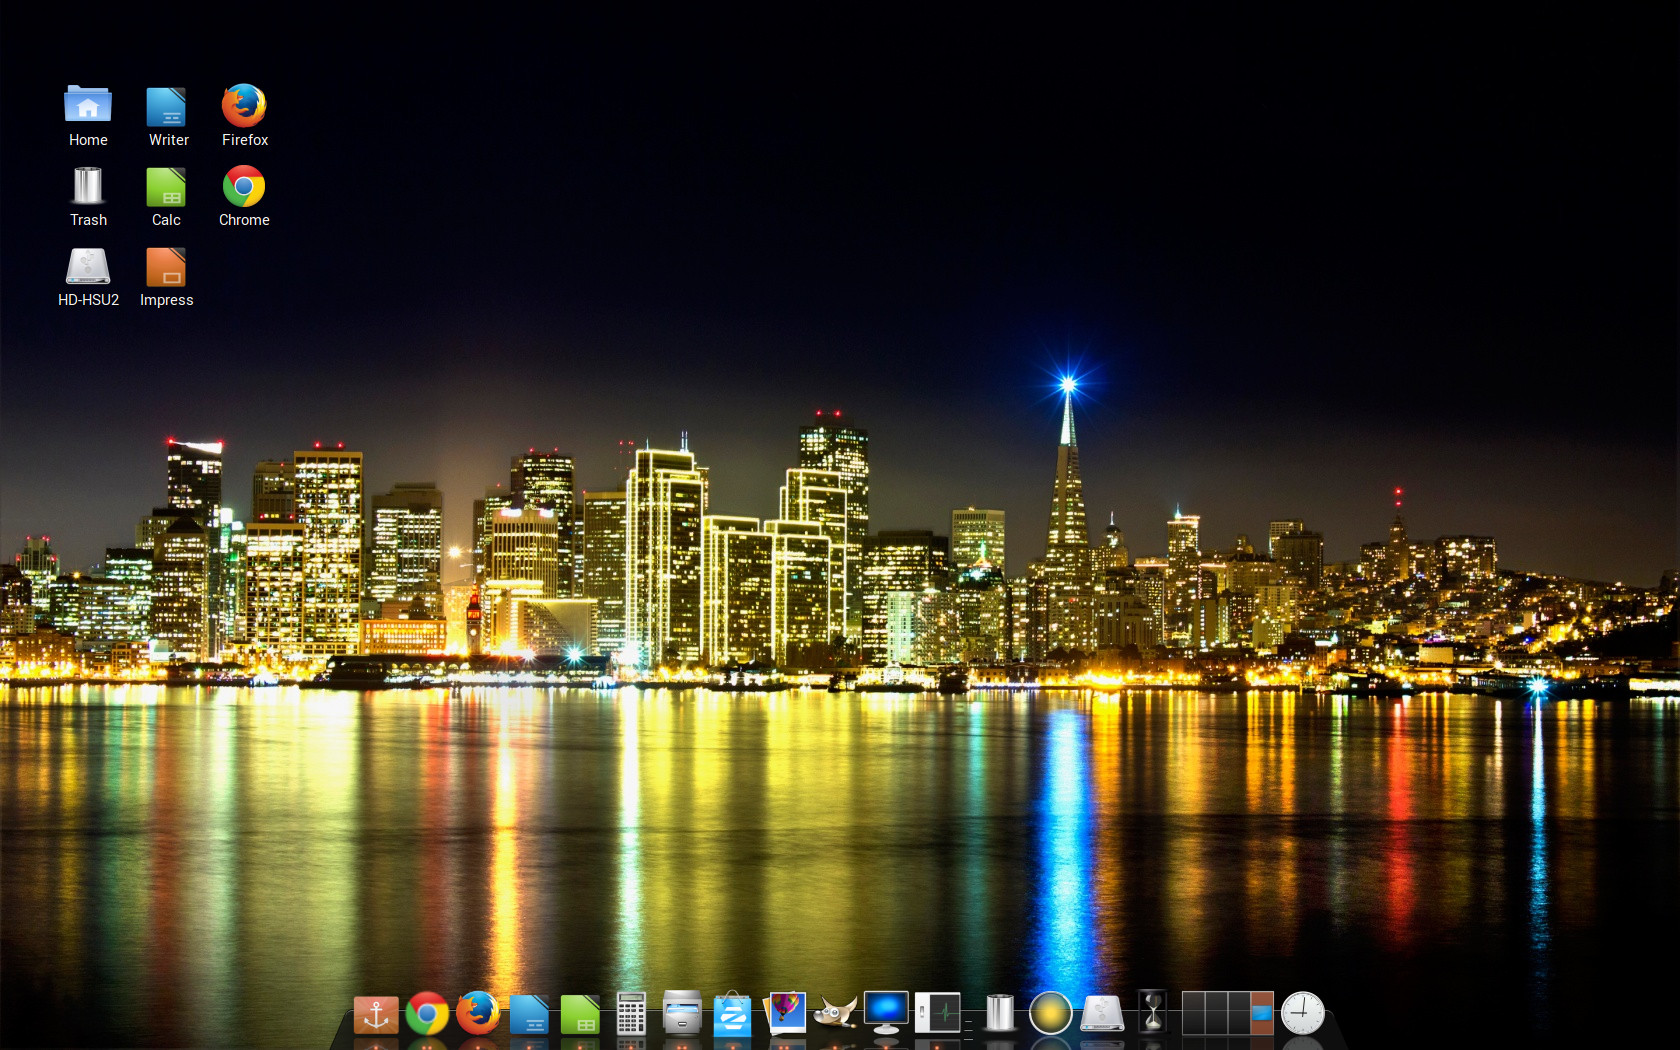Open the Trash icon on desktop
The width and height of the screenshot is (1680, 1050).
coord(88,187)
